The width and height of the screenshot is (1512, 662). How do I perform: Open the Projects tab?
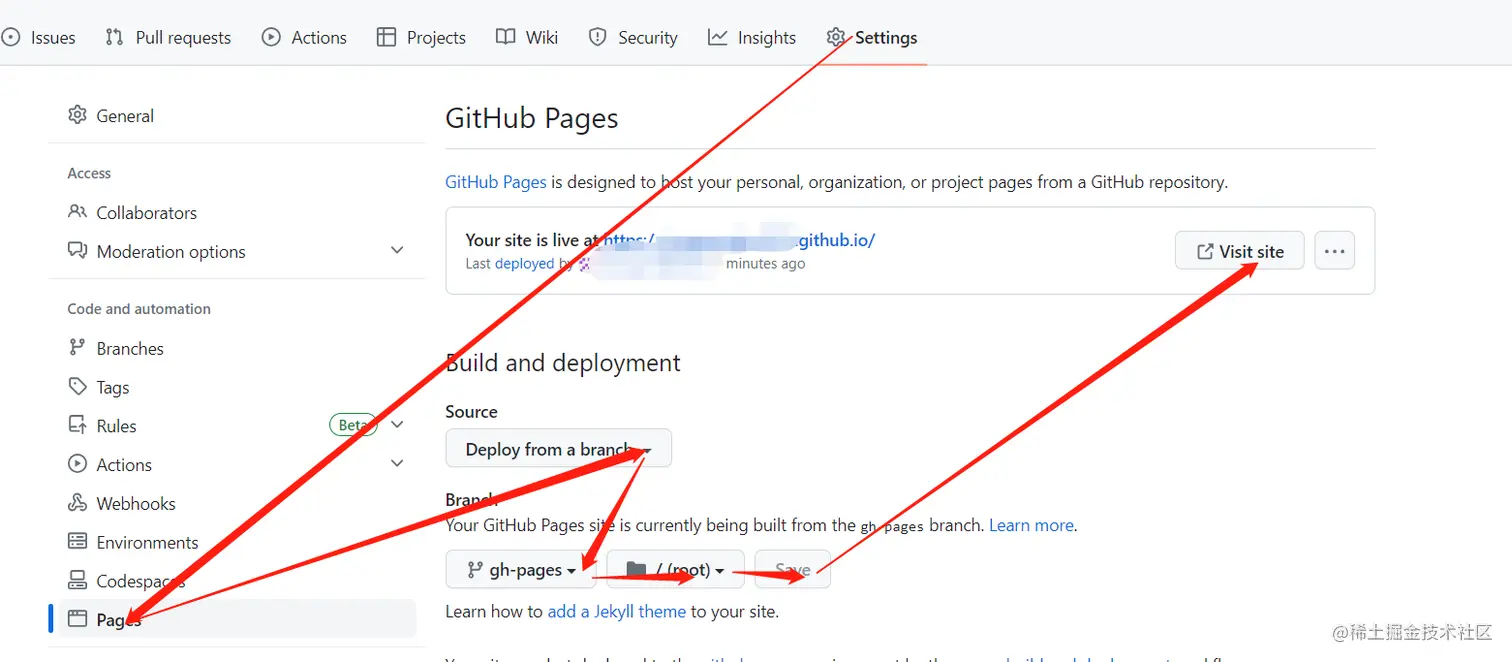[421, 38]
